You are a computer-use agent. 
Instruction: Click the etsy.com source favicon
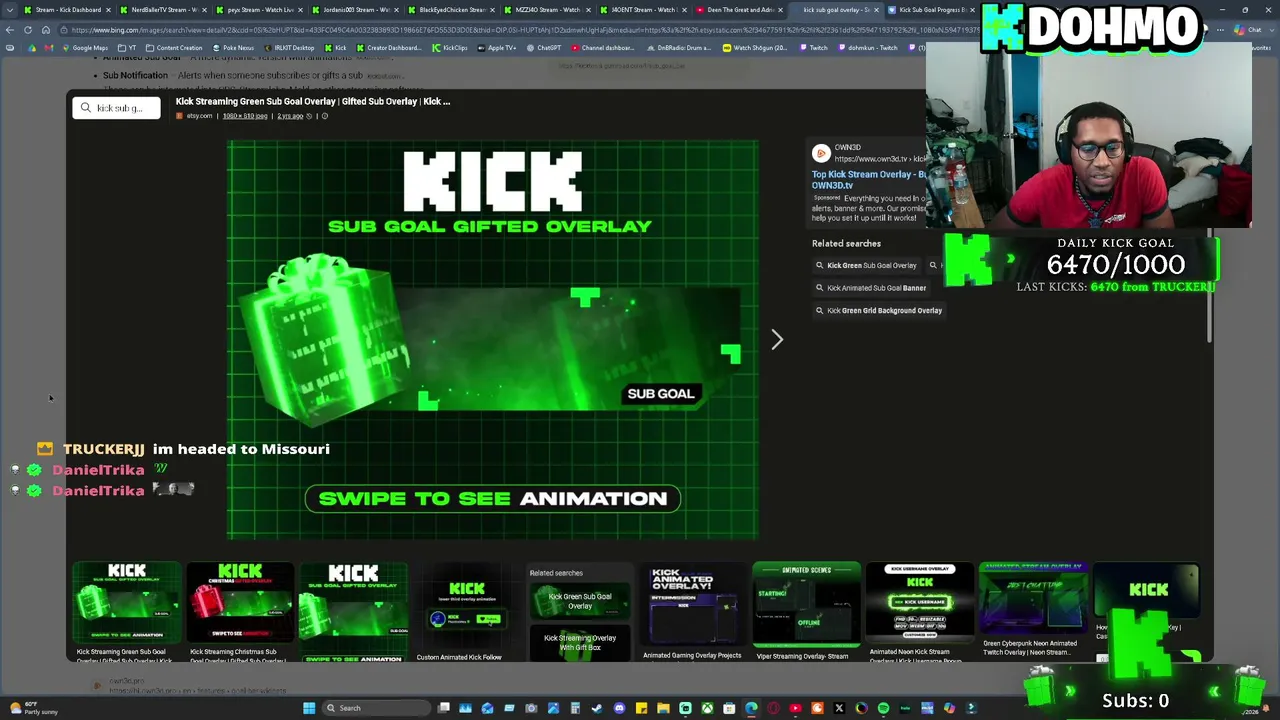click(179, 116)
